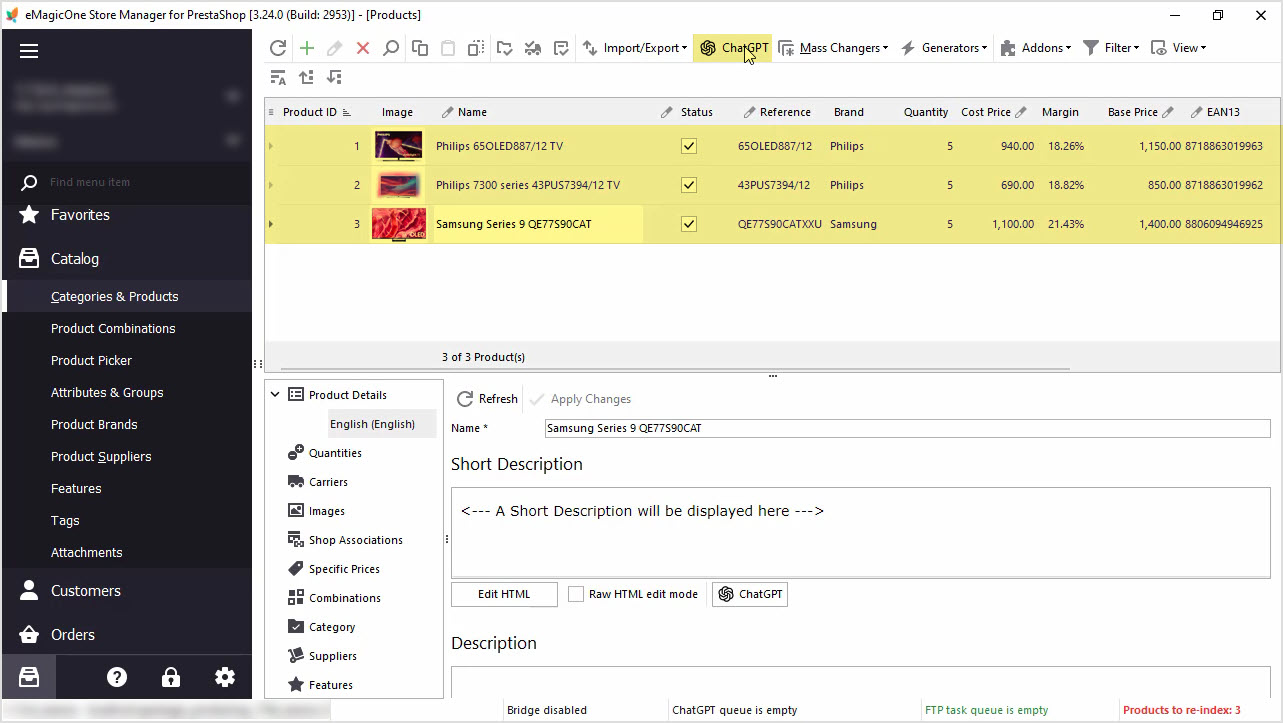1283x723 pixels.
Task: Open the Filter dropdown
Action: coord(1111,48)
